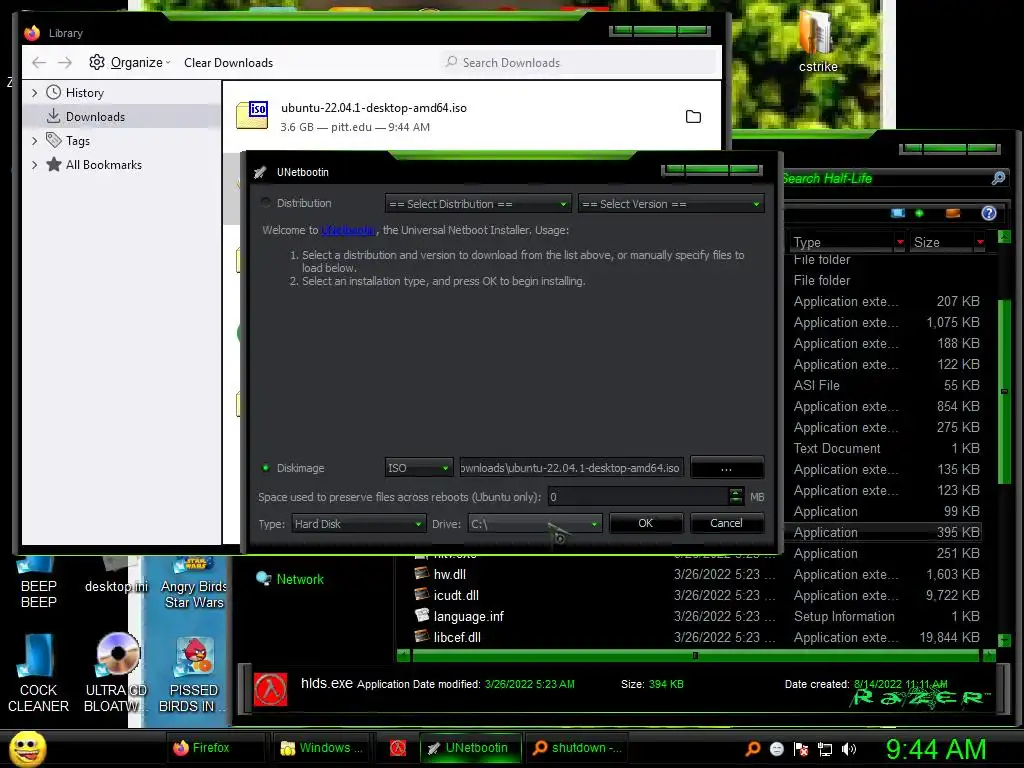Click the vertical scrollbar in Explorer

[1004, 392]
